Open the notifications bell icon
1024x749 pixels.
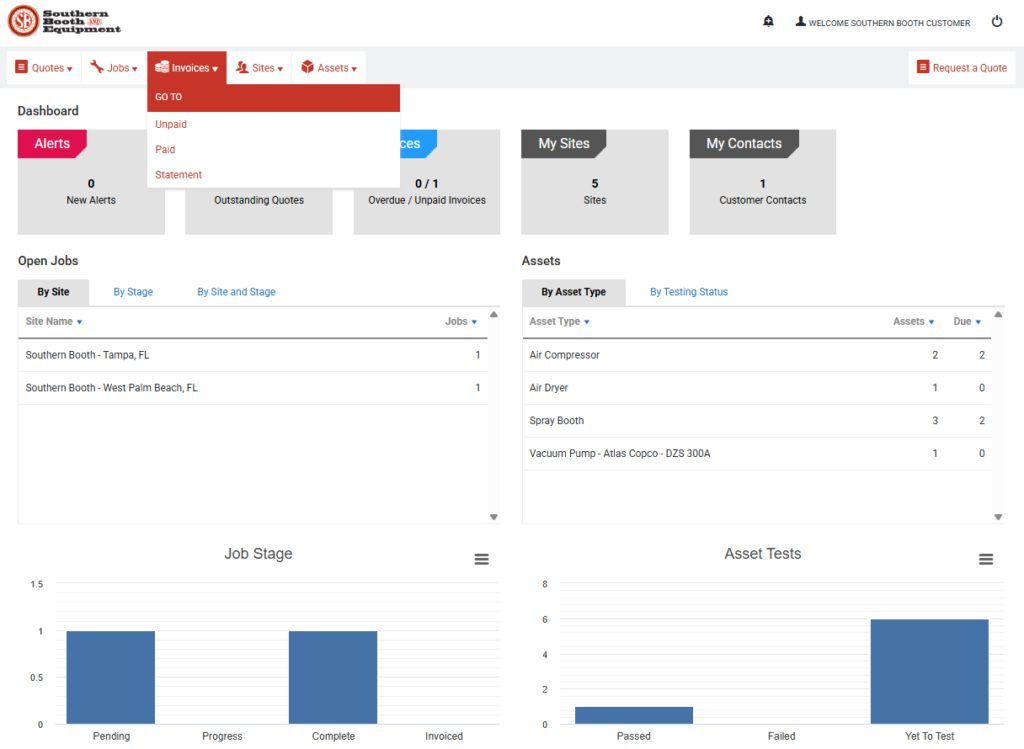click(769, 22)
